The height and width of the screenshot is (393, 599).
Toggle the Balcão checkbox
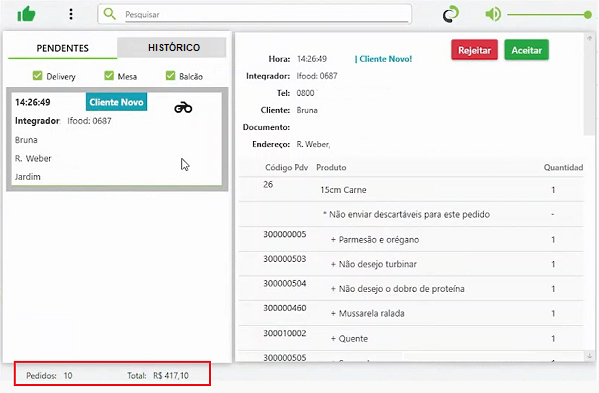(170, 76)
